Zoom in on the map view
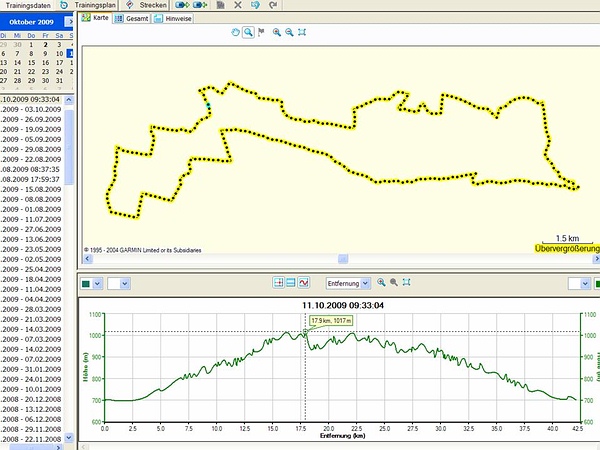Viewport: 600px width, 450px height. (276, 33)
